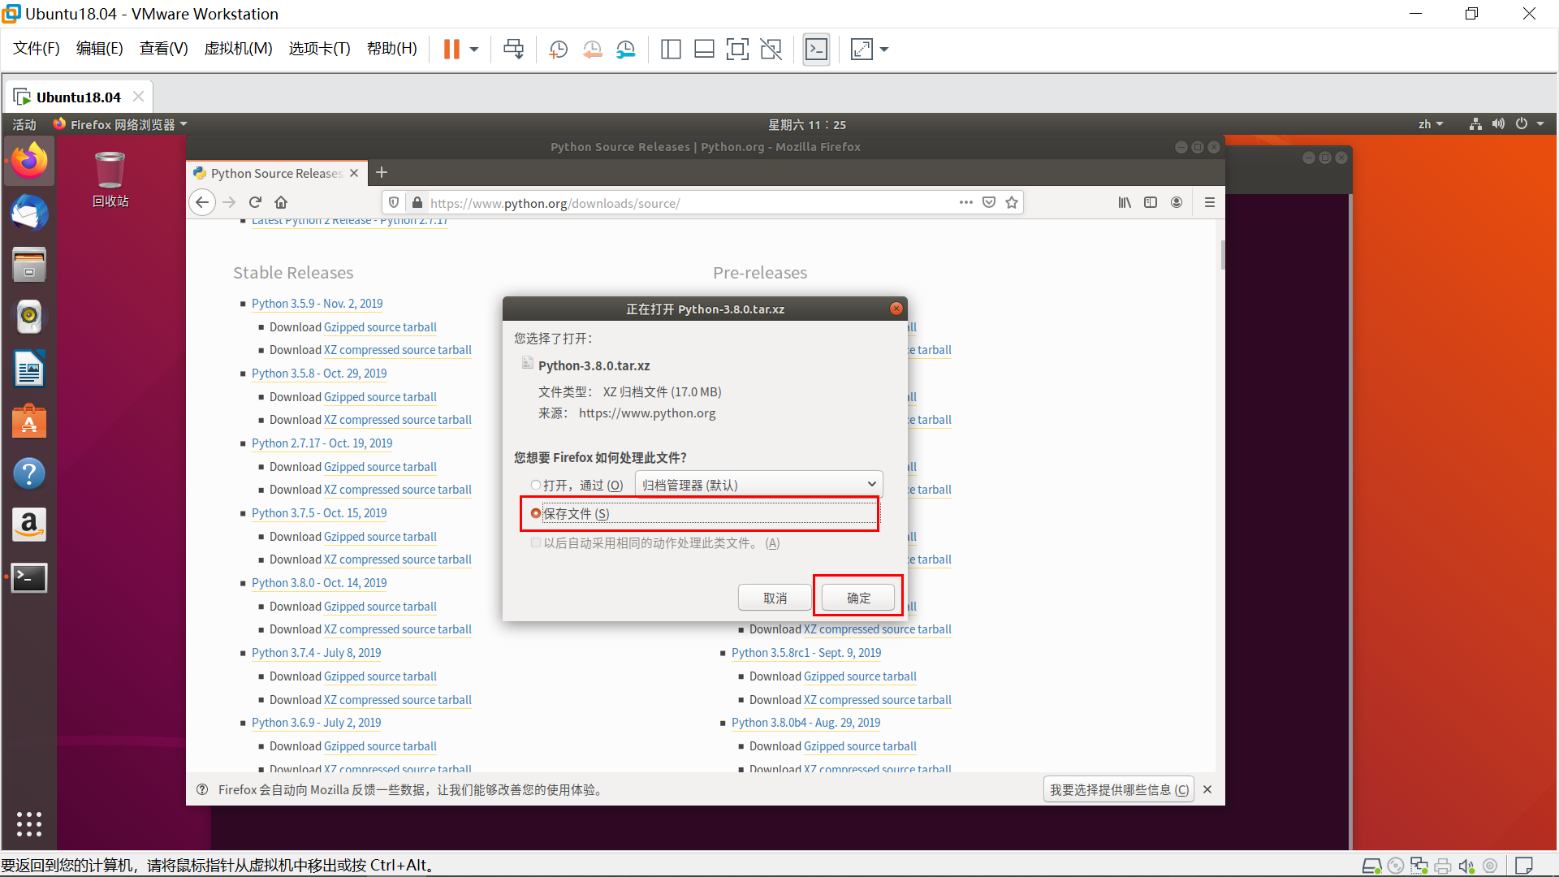
Task: Open the 编辑(E) menu
Action: 99,49
